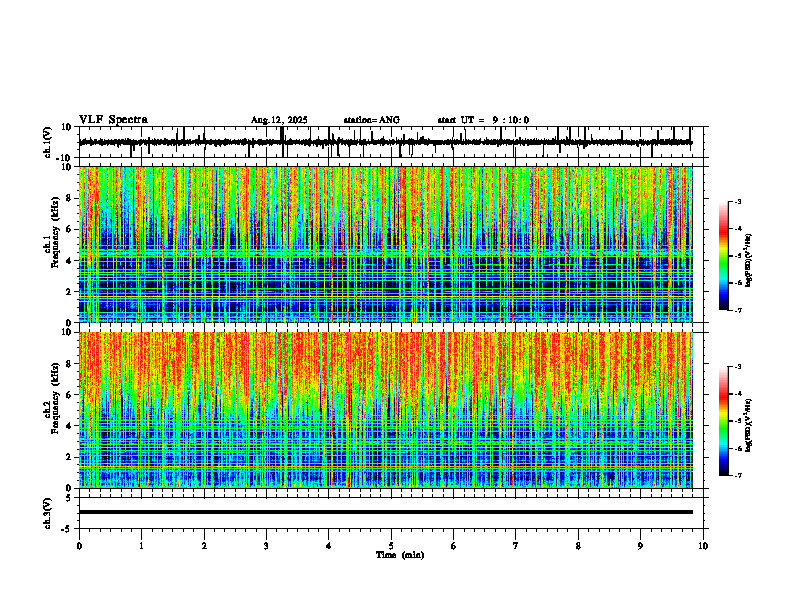Screen dimensions: 792x612
Task: Click the ch.1 voltage waveform trace
Action: pyautogui.click(x=385, y=142)
